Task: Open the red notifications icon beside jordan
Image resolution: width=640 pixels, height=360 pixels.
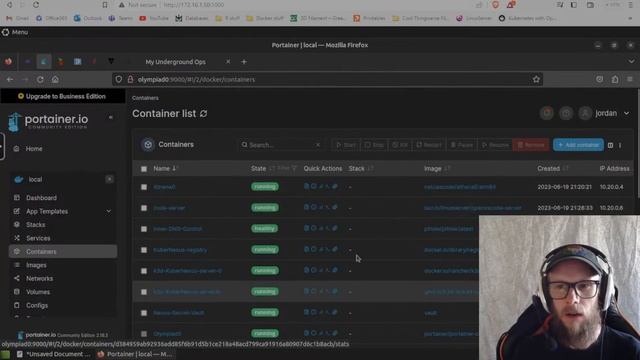Action: 547,113
